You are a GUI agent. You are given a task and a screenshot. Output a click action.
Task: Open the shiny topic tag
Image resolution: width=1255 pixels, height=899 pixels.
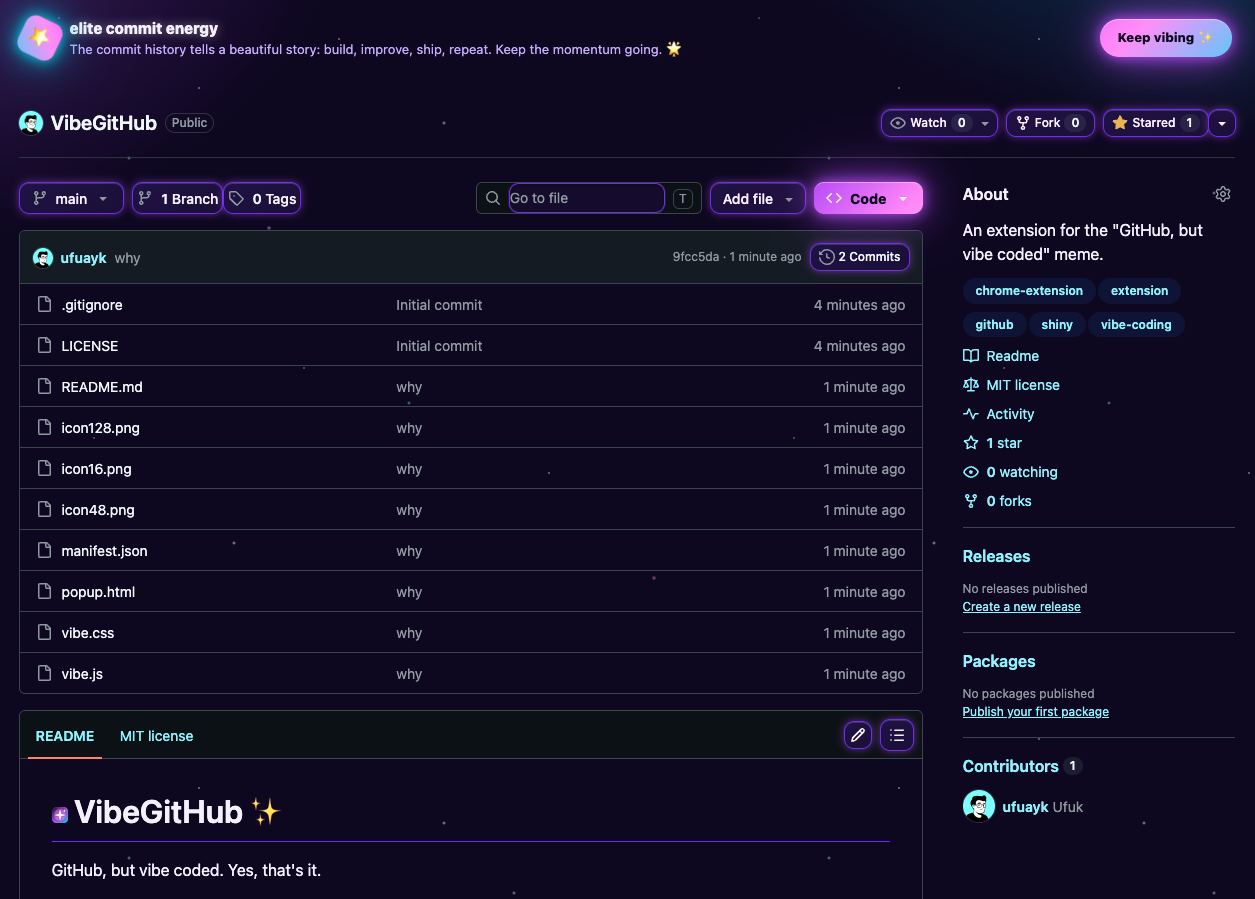pyautogui.click(x=1057, y=325)
